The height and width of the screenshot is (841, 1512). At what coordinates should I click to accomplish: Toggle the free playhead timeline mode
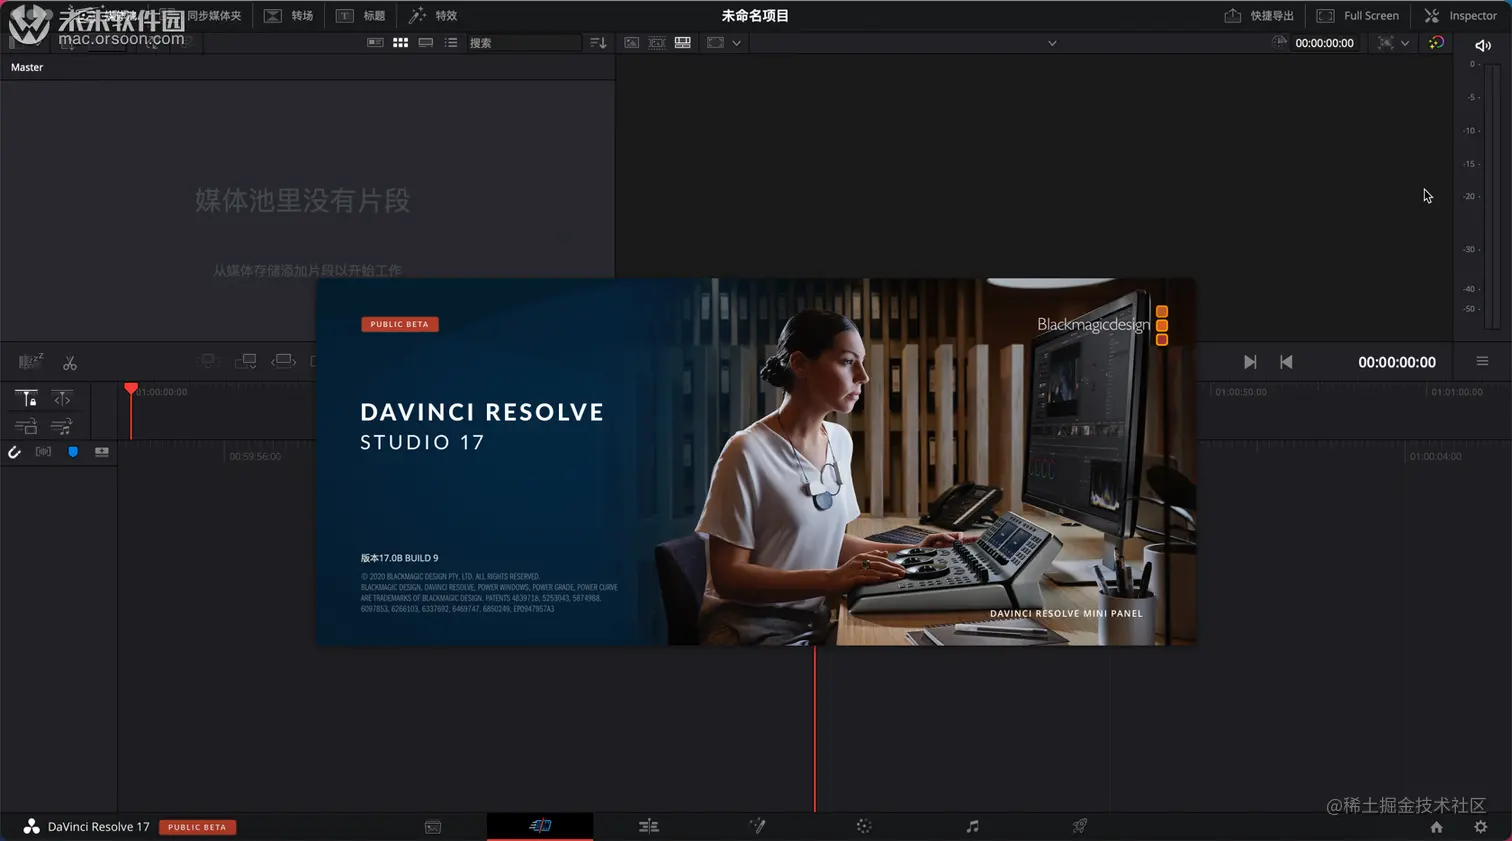tap(62, 398)
